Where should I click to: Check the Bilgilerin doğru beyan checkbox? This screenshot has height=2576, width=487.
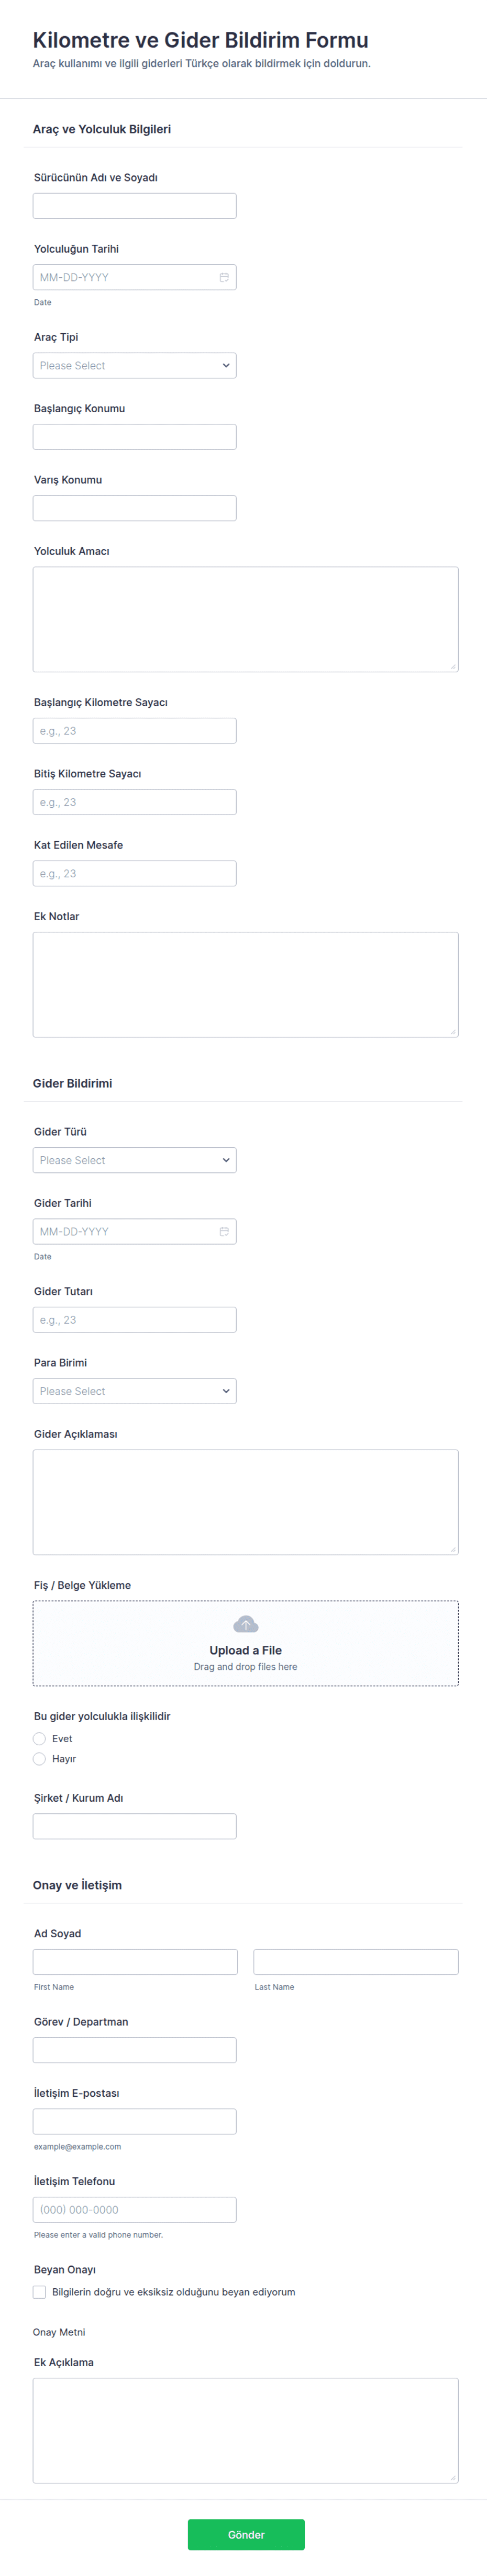(x=40, y=2291)
